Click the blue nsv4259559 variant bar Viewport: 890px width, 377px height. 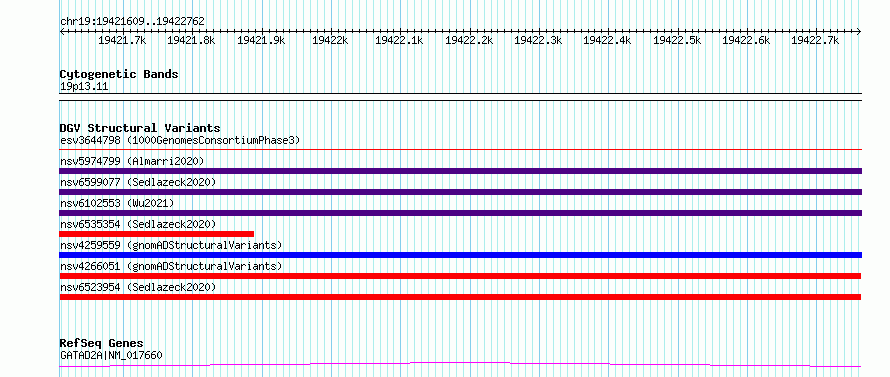460,255
